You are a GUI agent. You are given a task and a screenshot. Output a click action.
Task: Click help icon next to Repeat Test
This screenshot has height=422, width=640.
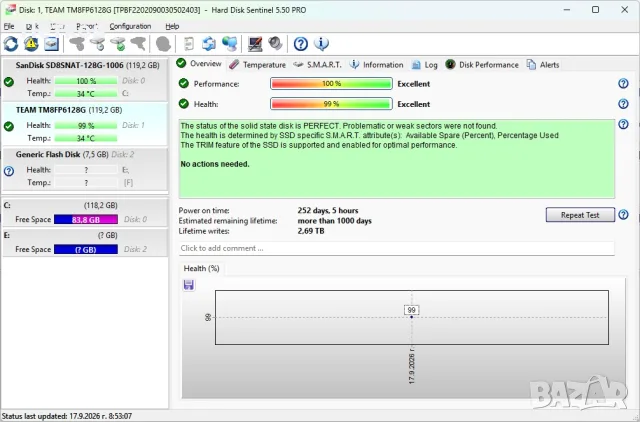[x=623, y=215]
